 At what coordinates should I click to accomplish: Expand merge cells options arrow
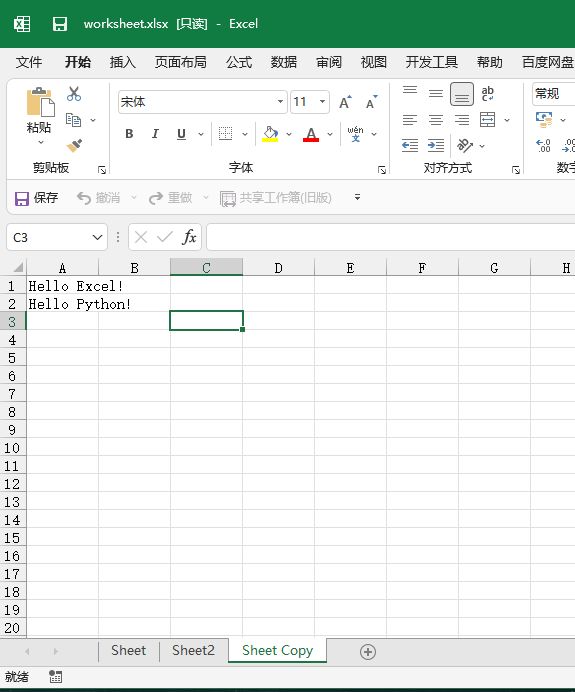(x=507, y=120)
